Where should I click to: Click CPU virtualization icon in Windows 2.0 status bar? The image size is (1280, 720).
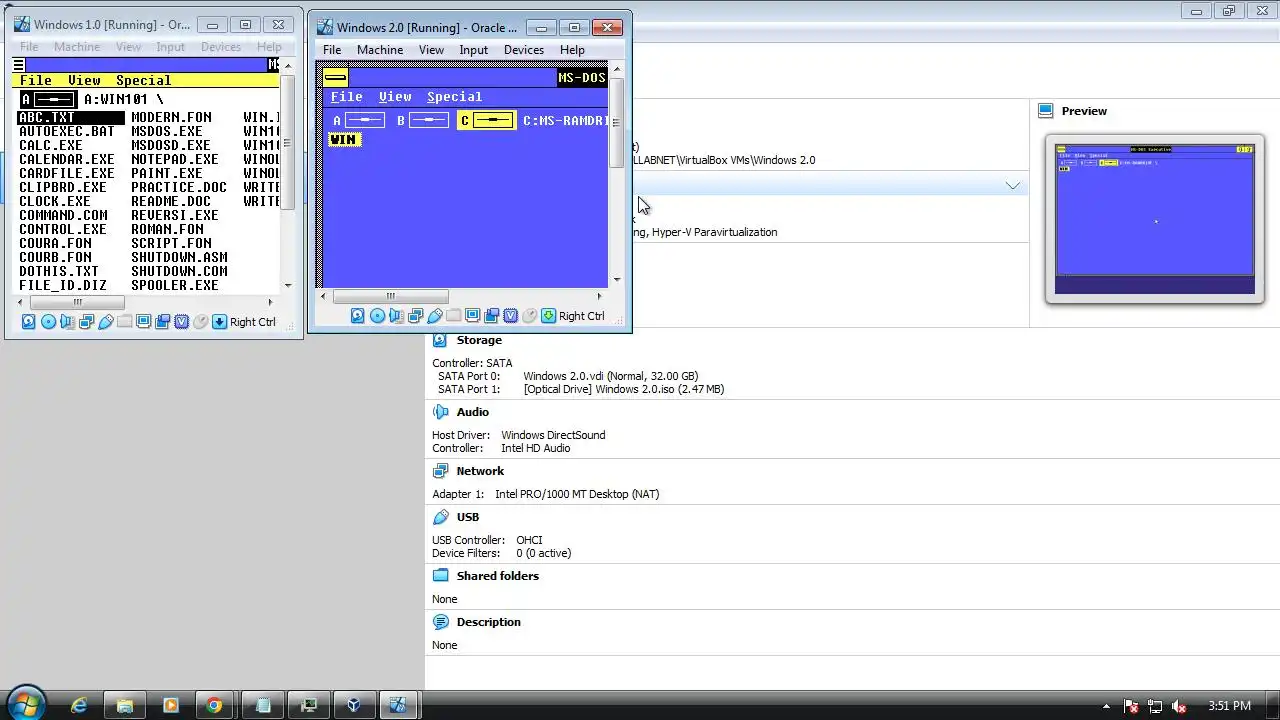510,316
